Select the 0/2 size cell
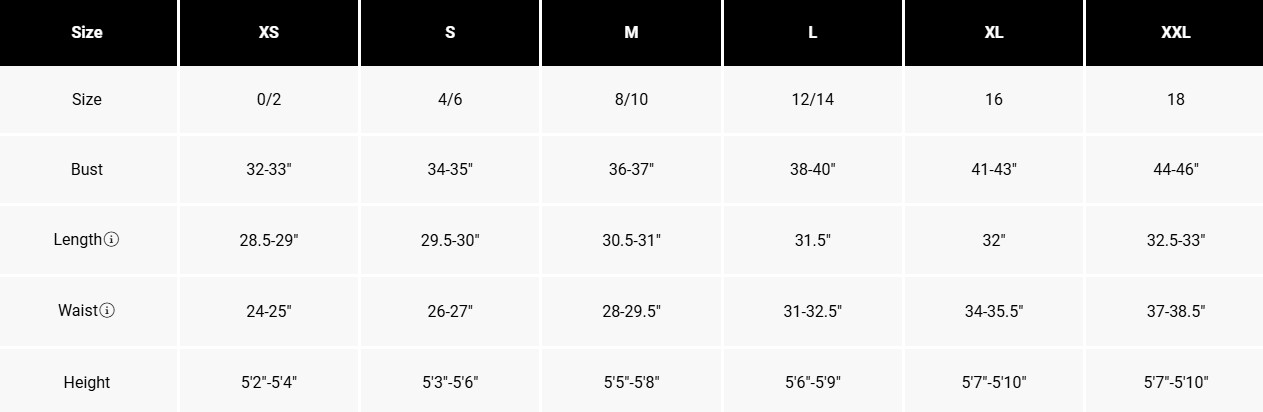 (269, 99)
